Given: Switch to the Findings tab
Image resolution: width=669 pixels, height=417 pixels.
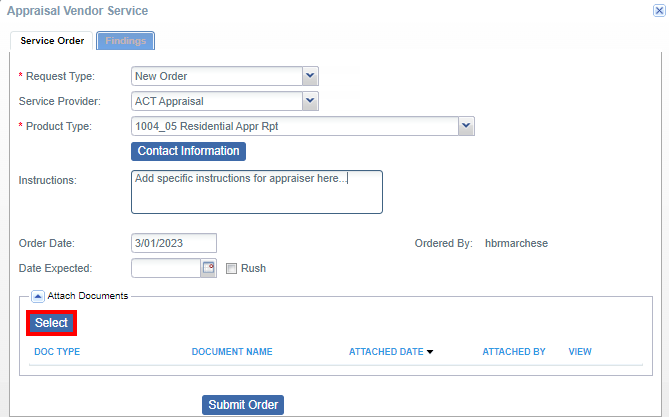Looking at the screenshot, I should pyautogui.click(x=125, y=41).
